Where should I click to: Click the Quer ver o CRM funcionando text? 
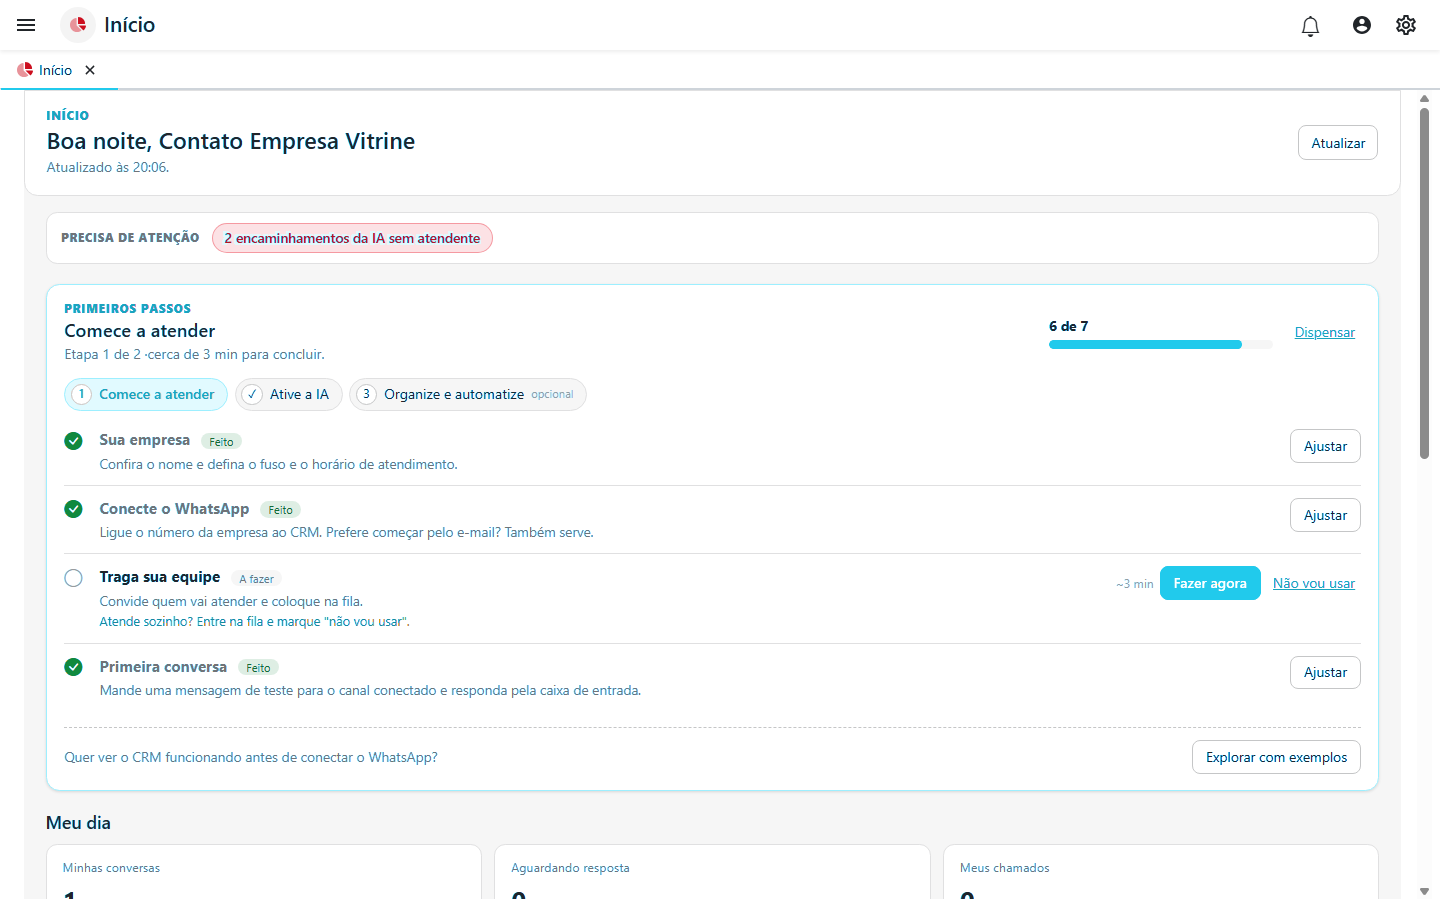click(251, 757)
